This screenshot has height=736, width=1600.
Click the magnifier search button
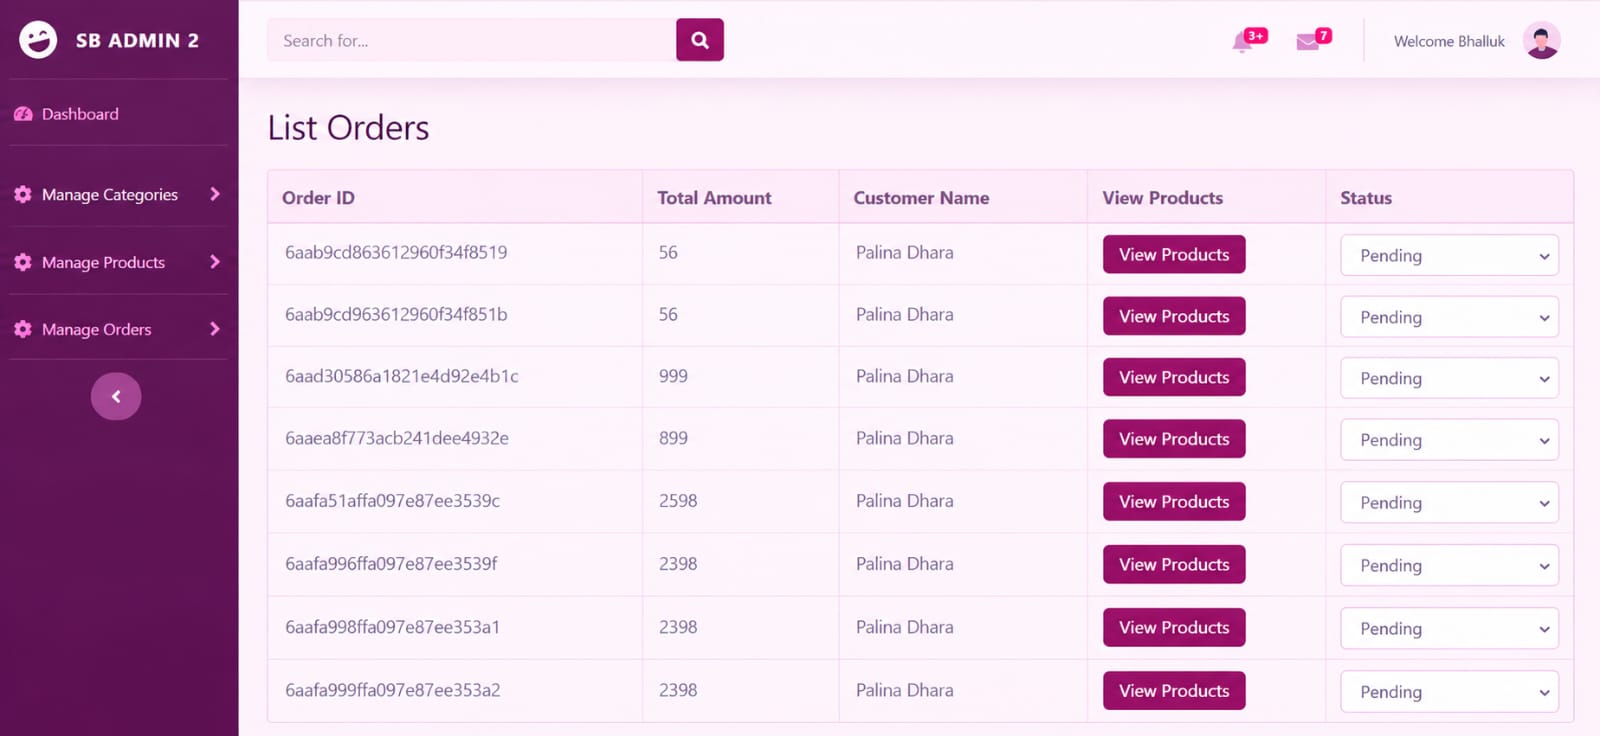[x=700, y=40]
